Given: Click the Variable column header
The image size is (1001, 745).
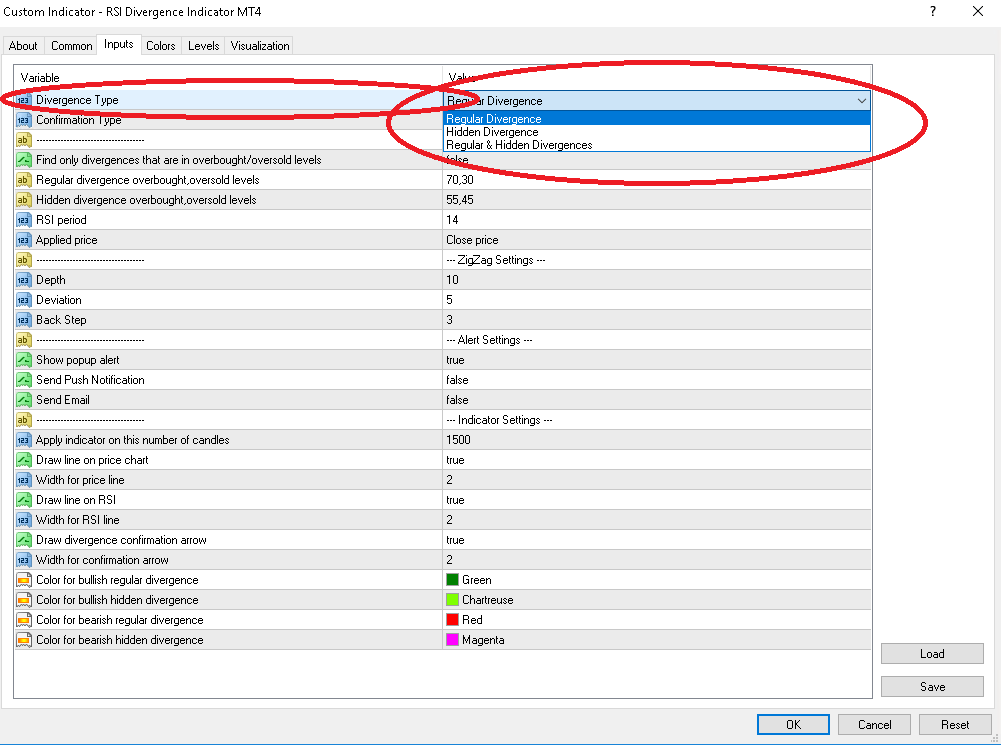Looking at the screenshot, I should tap(229, 78).
